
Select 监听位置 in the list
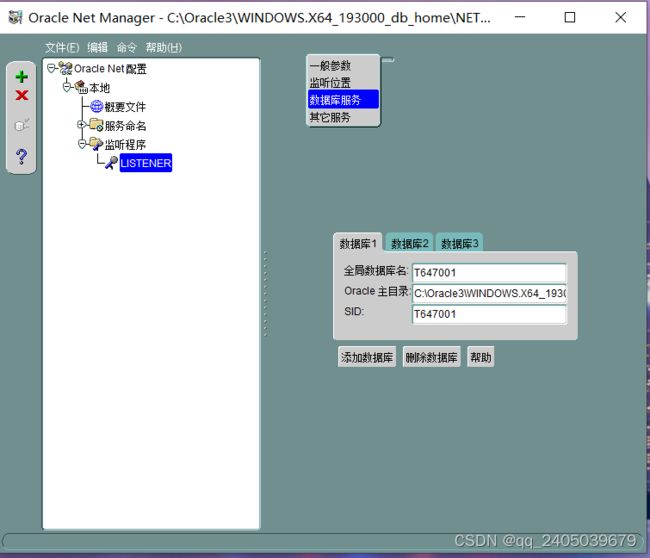(x=343, y=82)
